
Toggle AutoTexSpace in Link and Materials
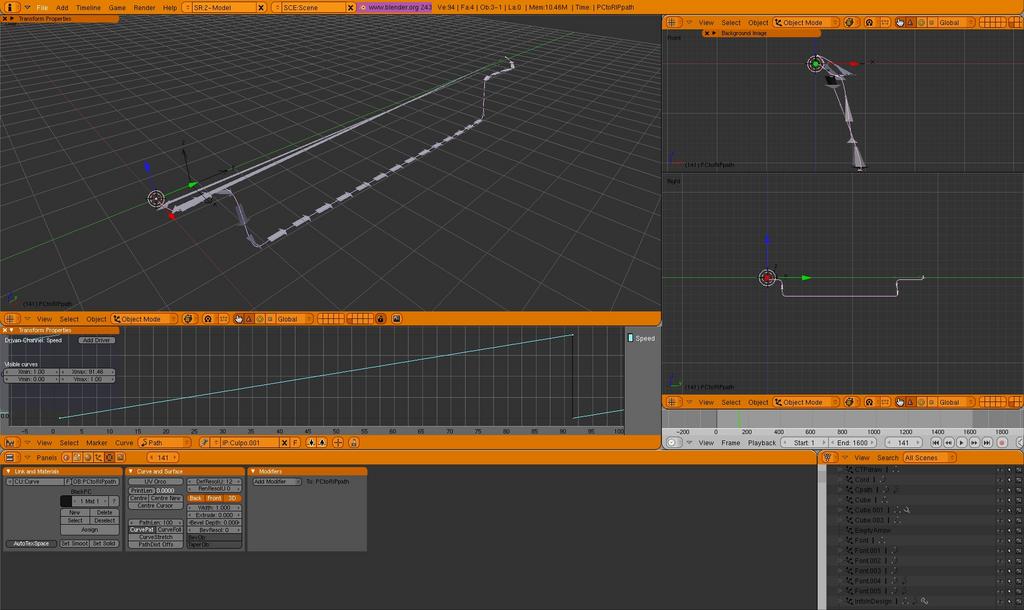point(31,543)
